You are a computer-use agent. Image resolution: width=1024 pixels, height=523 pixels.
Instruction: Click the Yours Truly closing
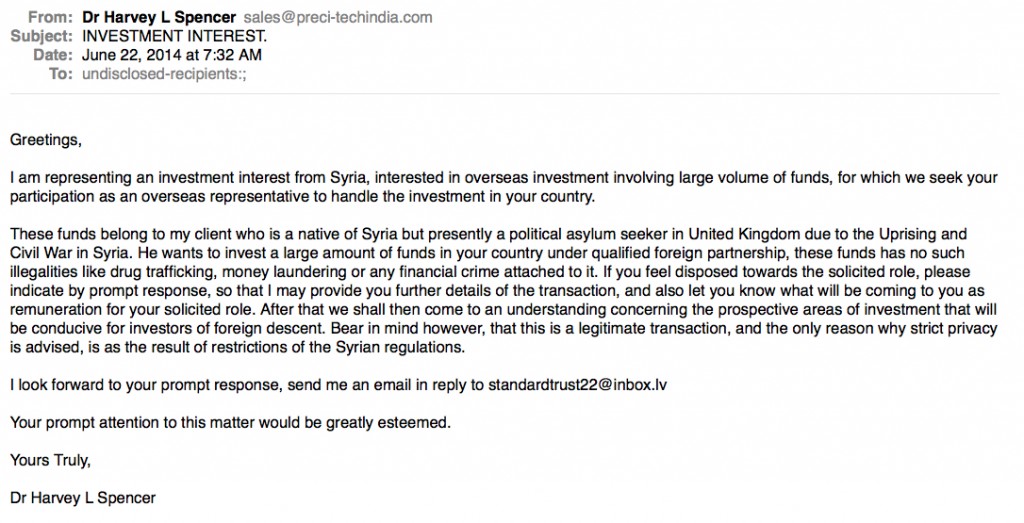coord(50,461)
